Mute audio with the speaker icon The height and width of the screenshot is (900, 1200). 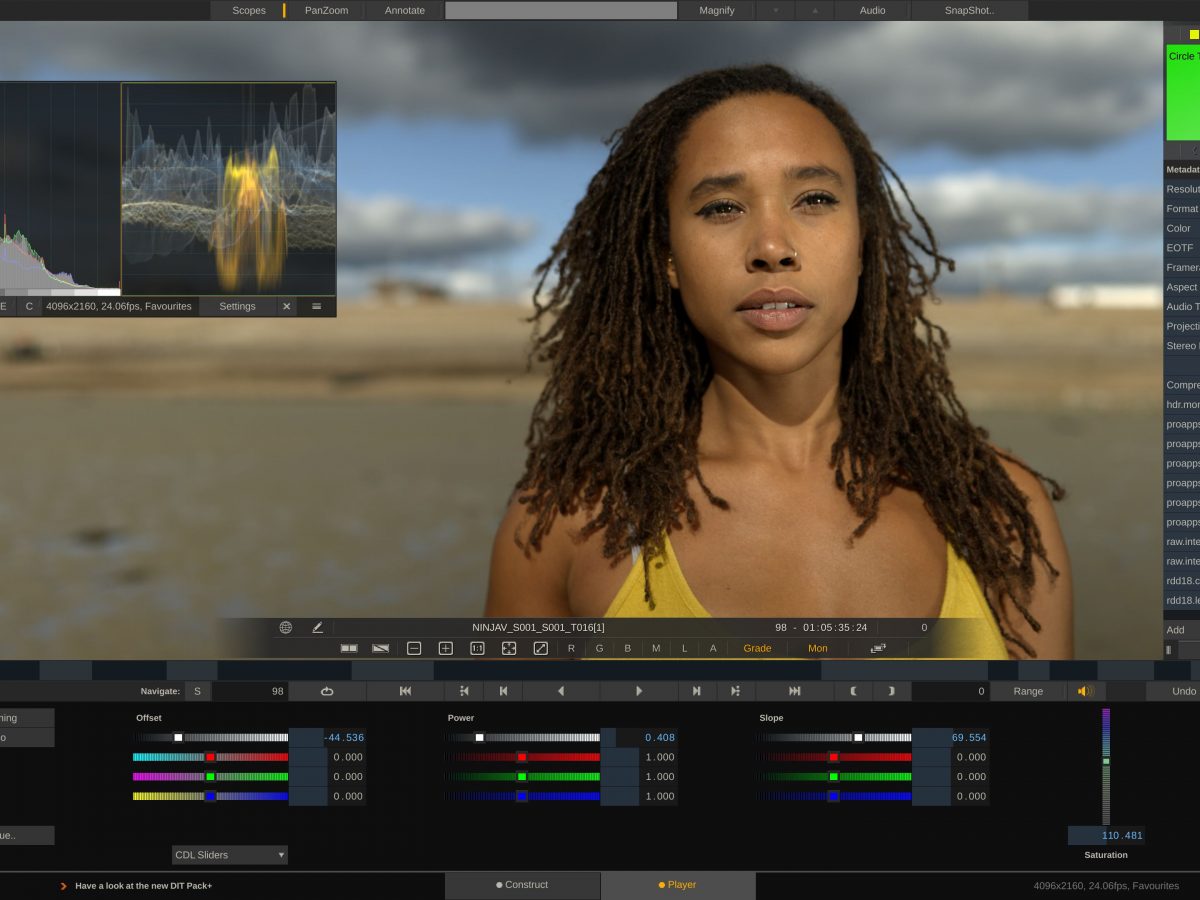[x=1084, y=690]
